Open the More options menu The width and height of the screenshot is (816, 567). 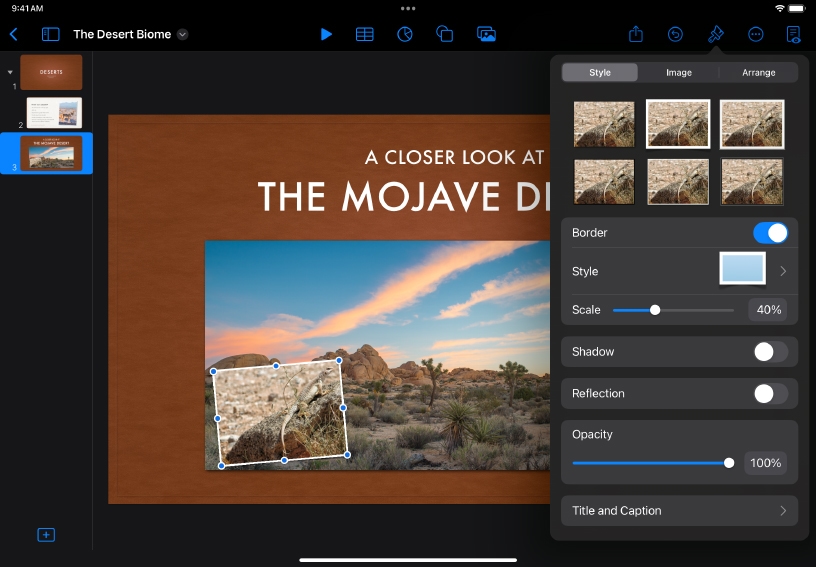pyautogui.click(x=755, y=34)
